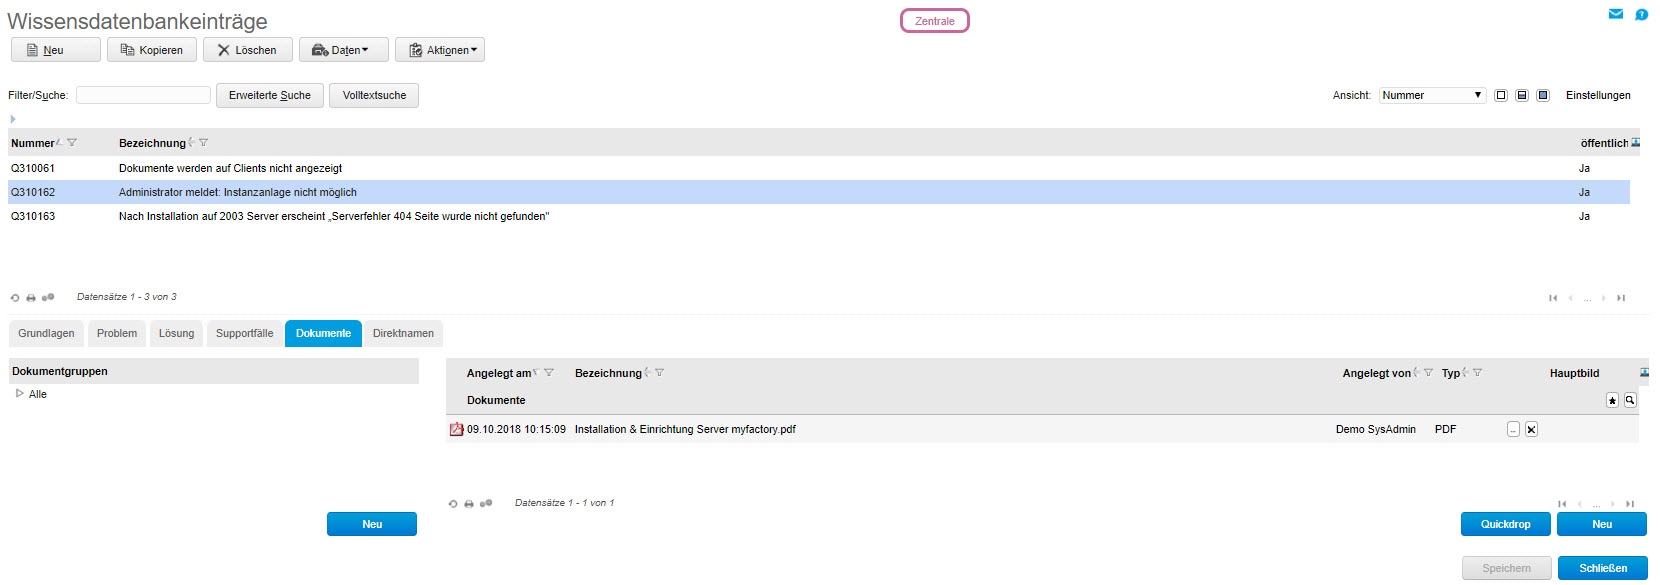Expand the small arrow below Filter/Suche
This screenshot has width=1660, height=585.
point(13,119)
